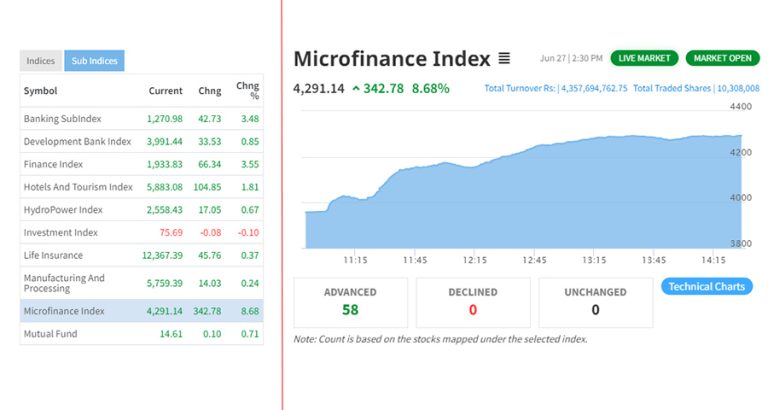Select the Hotels And Tourism Index row
768x410 pixels.
pyautogui.click(x=142, y=187)
